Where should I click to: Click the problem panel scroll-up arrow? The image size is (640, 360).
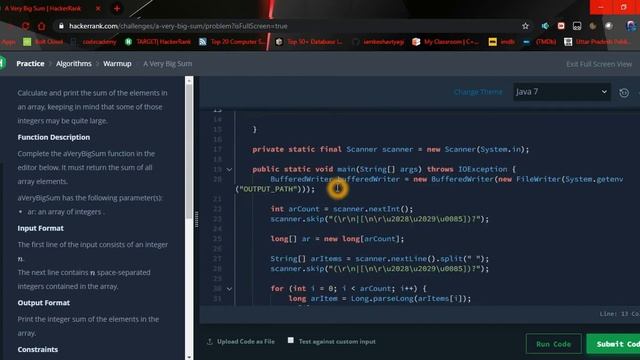point(189,81)
